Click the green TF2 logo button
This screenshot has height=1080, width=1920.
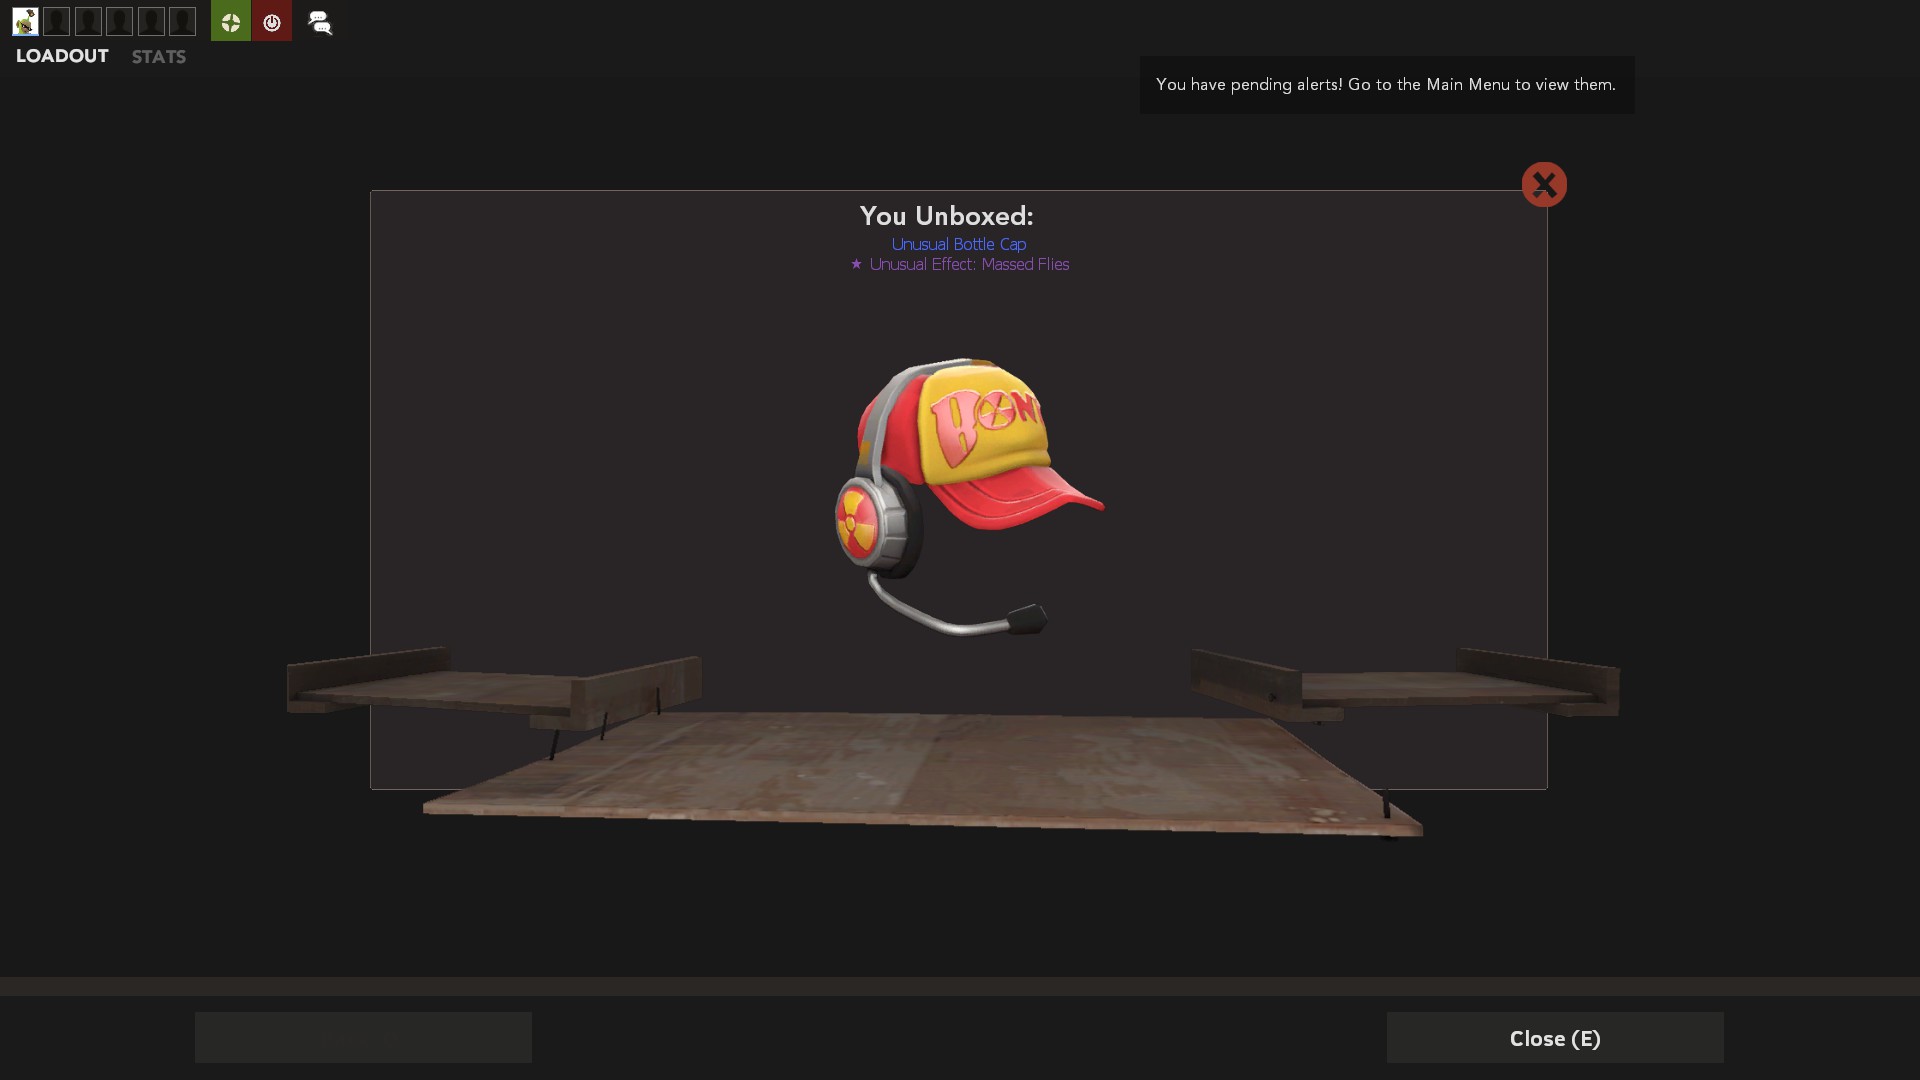pos(230,21)
